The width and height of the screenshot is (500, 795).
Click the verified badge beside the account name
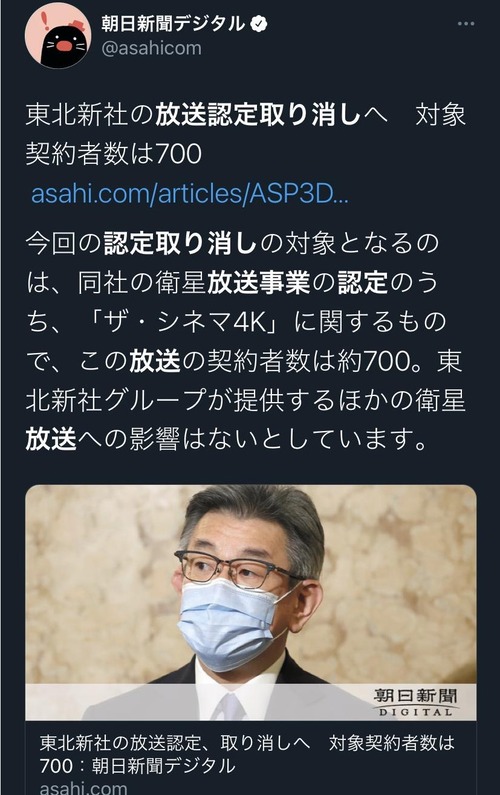(259, 24)
